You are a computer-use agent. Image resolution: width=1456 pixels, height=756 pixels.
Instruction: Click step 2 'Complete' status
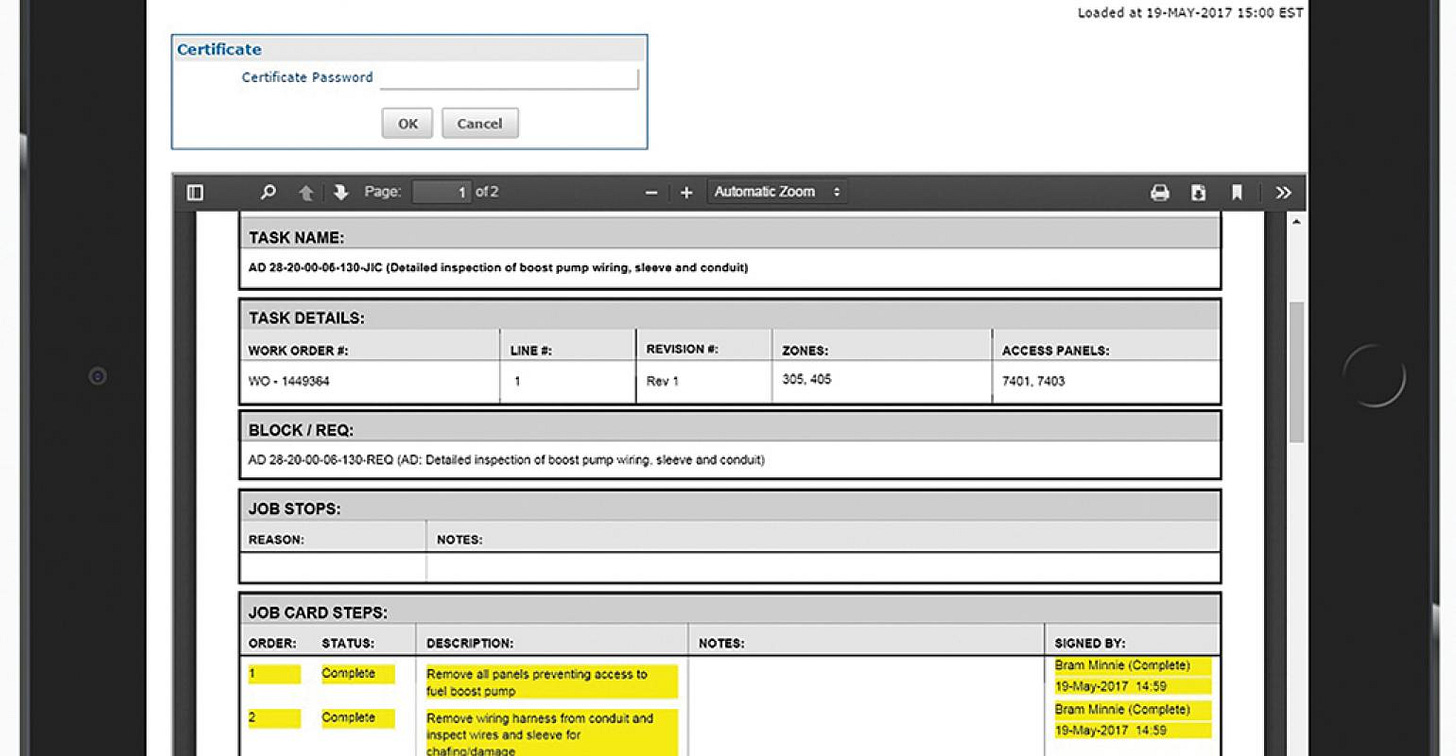(x=349, y=718)
